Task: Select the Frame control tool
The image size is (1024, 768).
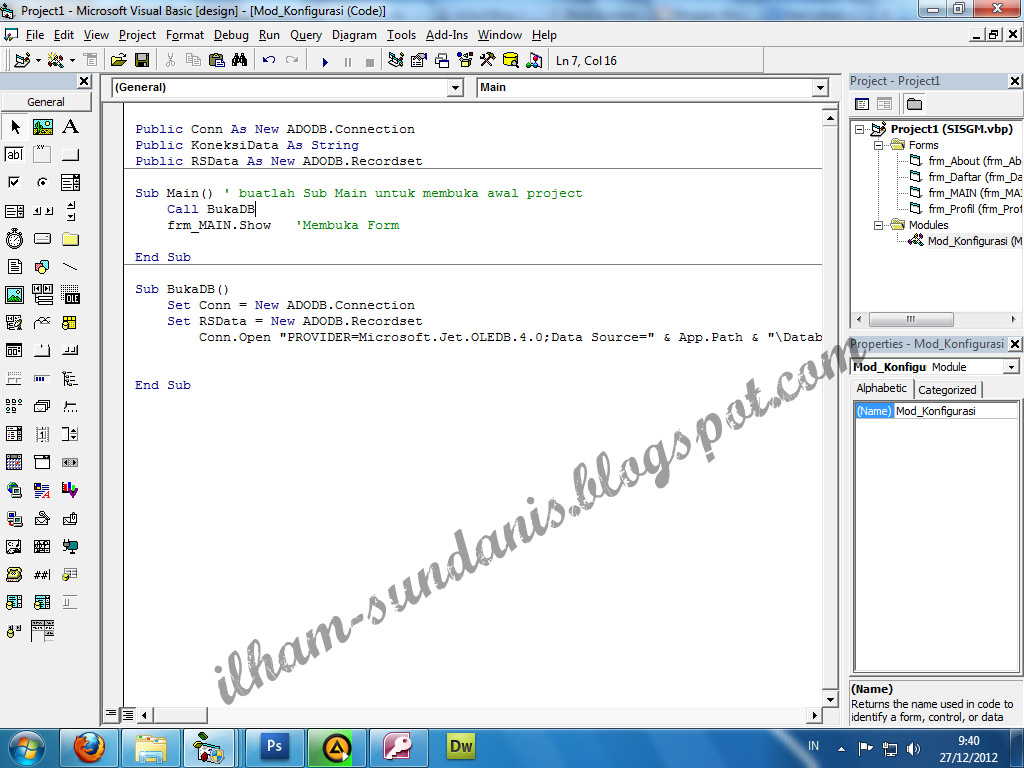Action: click(x=42, y=155)
